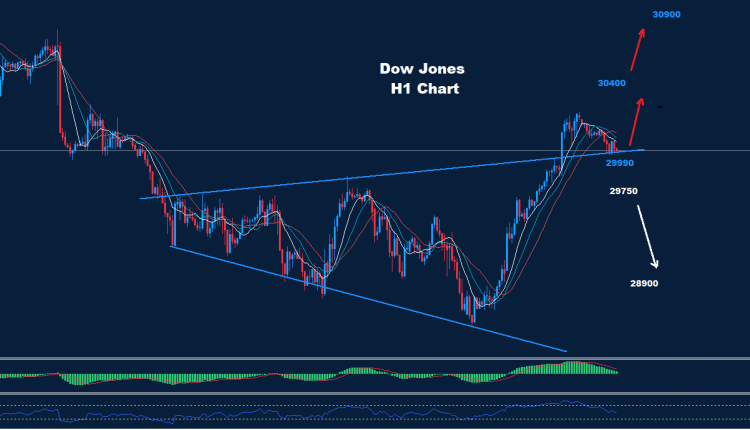Select the 30400 price target label

tap(611, 83)
